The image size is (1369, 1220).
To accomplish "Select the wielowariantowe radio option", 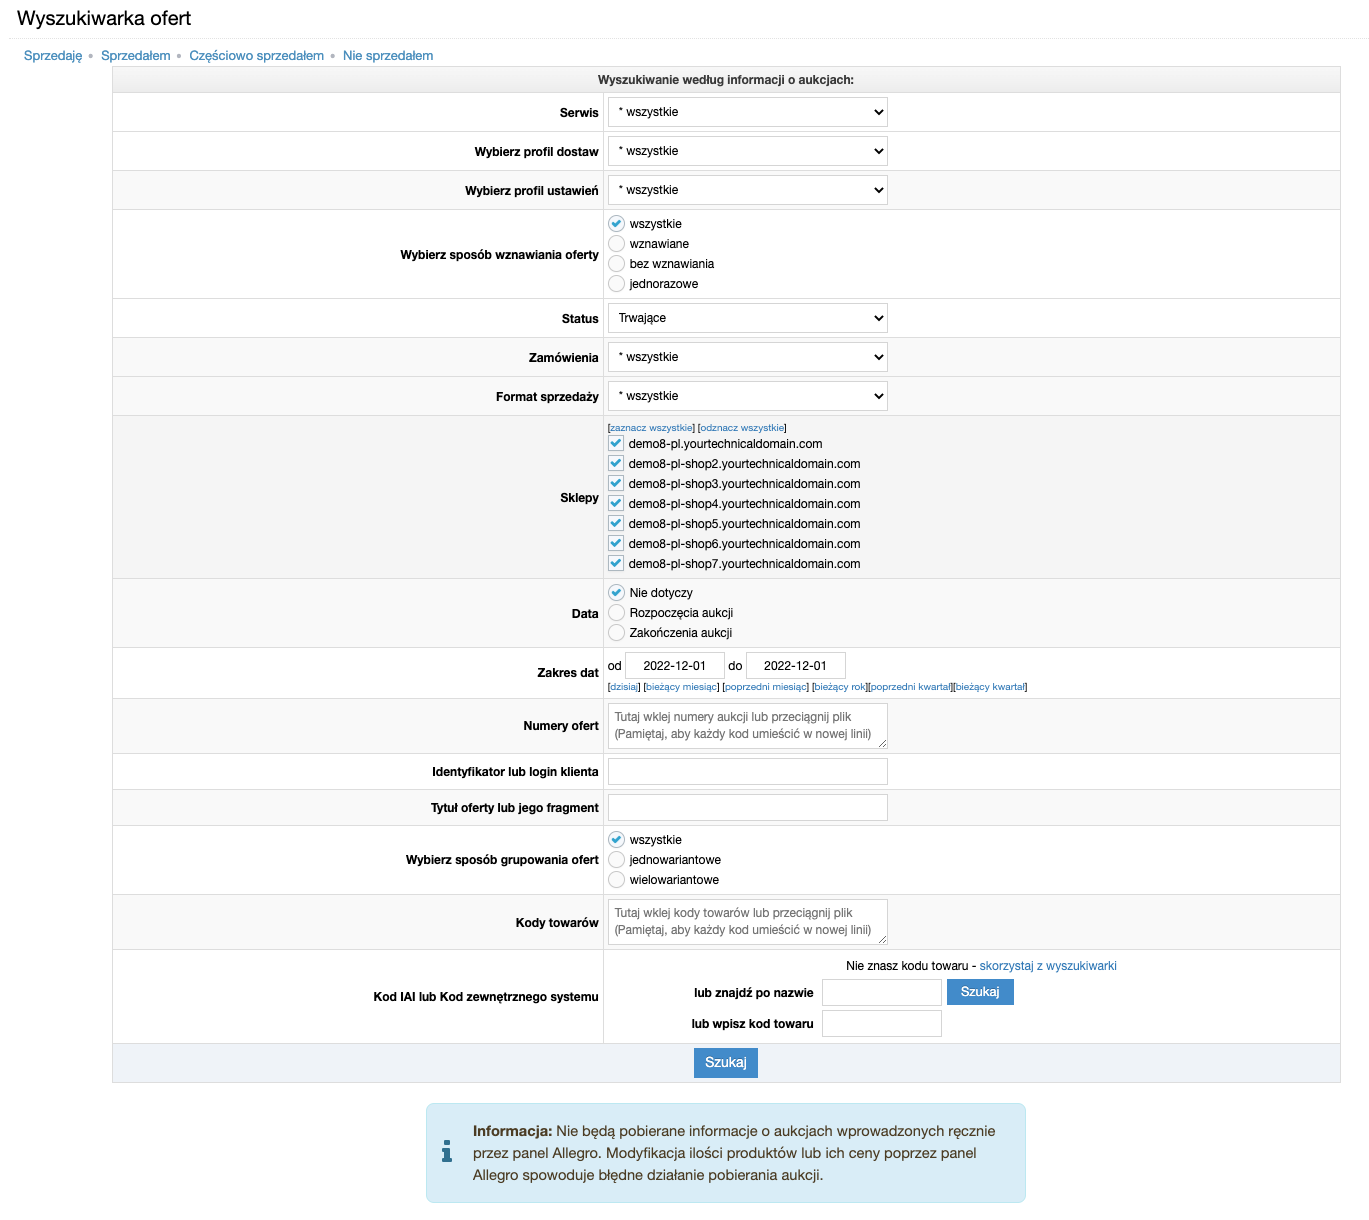I will [x=617, y=880].
